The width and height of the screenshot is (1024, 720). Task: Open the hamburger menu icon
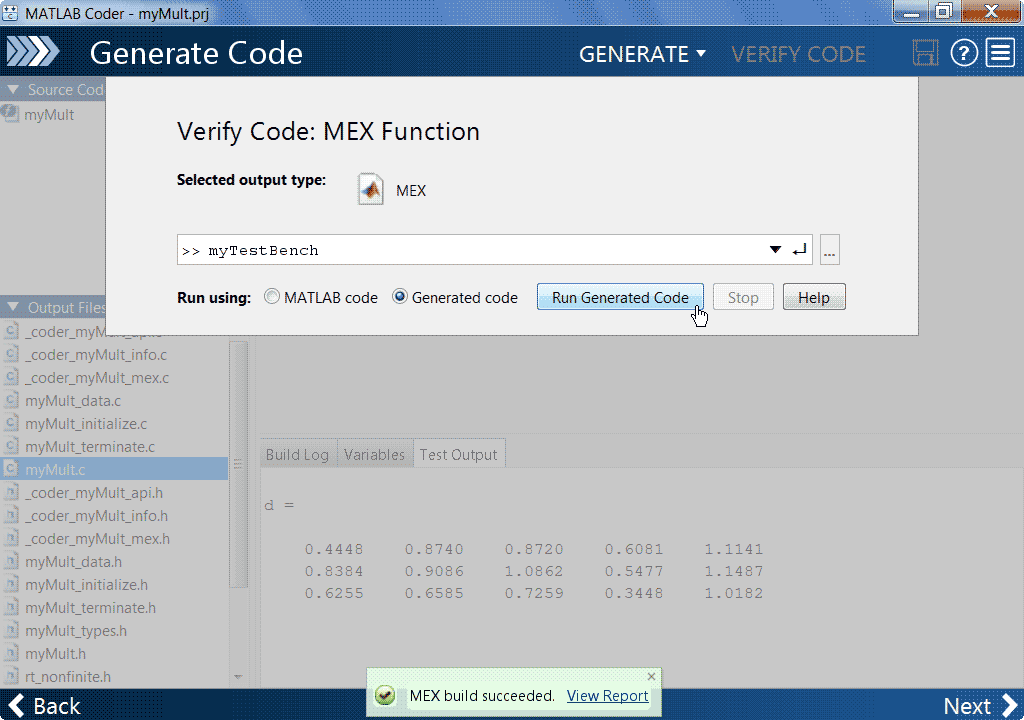tap(1000, 53)
